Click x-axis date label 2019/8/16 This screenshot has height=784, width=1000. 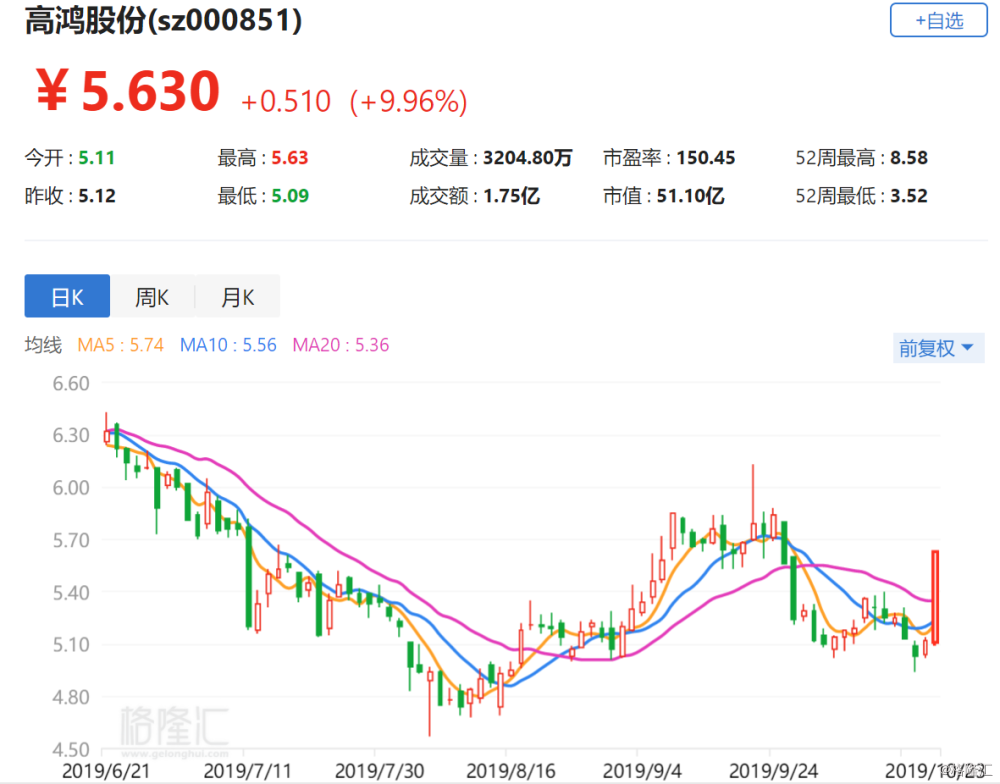pyautogui.click(x=510, y=771)
